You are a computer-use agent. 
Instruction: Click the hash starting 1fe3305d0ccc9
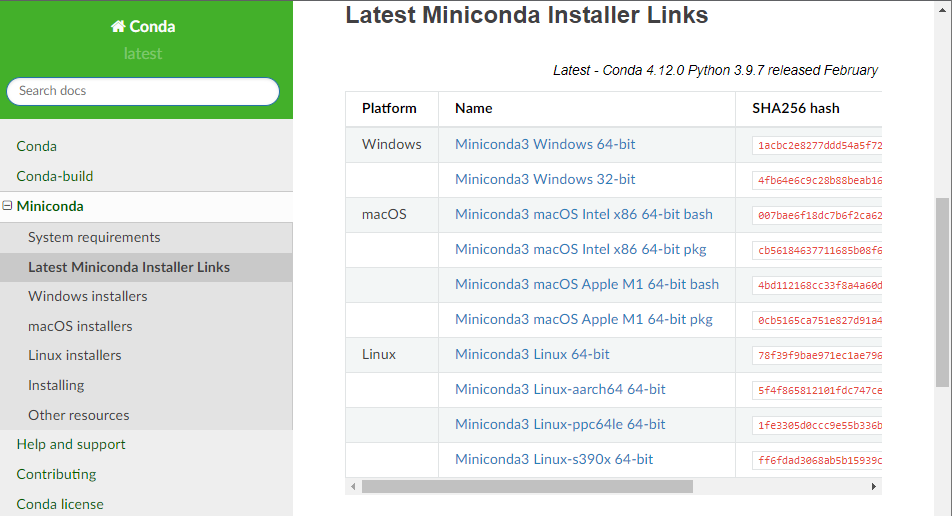818,426
